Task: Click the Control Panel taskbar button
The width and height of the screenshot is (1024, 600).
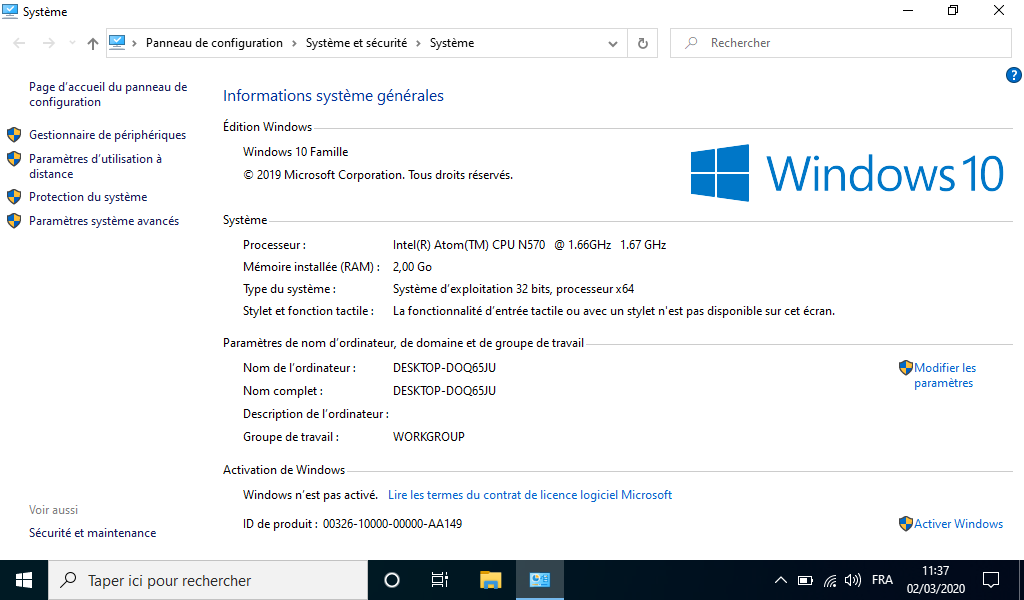Action: coord(539,580)
